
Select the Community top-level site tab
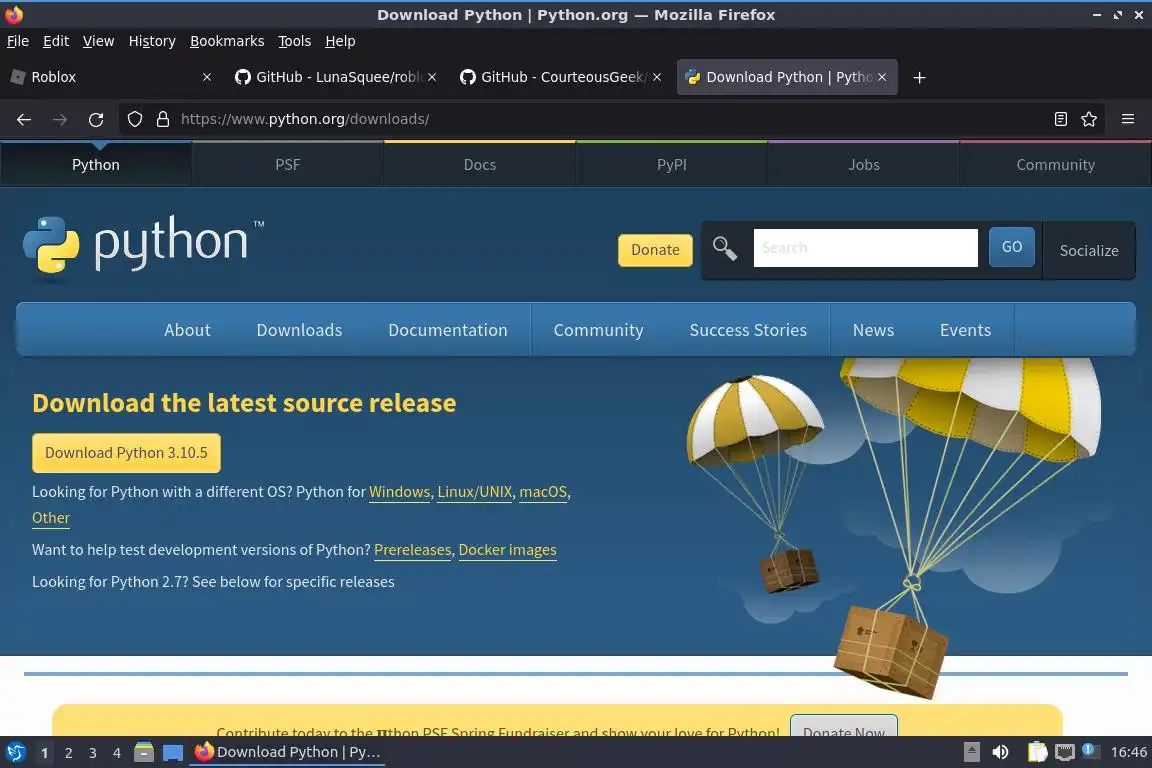(1056, 165)
